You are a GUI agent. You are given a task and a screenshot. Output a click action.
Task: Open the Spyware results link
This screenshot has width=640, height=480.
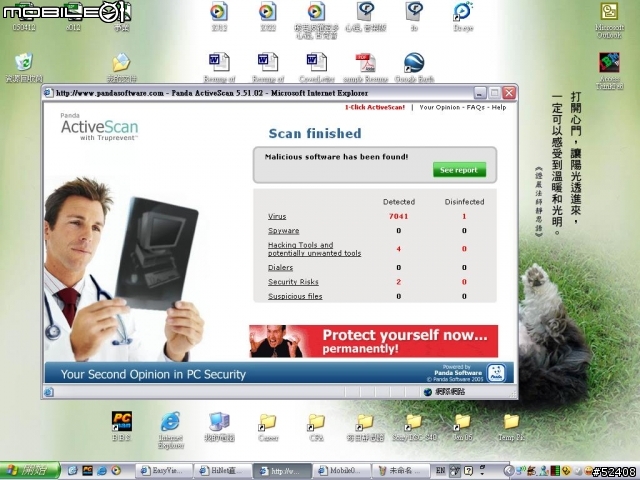pyautogui.click(x=284, y=231)
